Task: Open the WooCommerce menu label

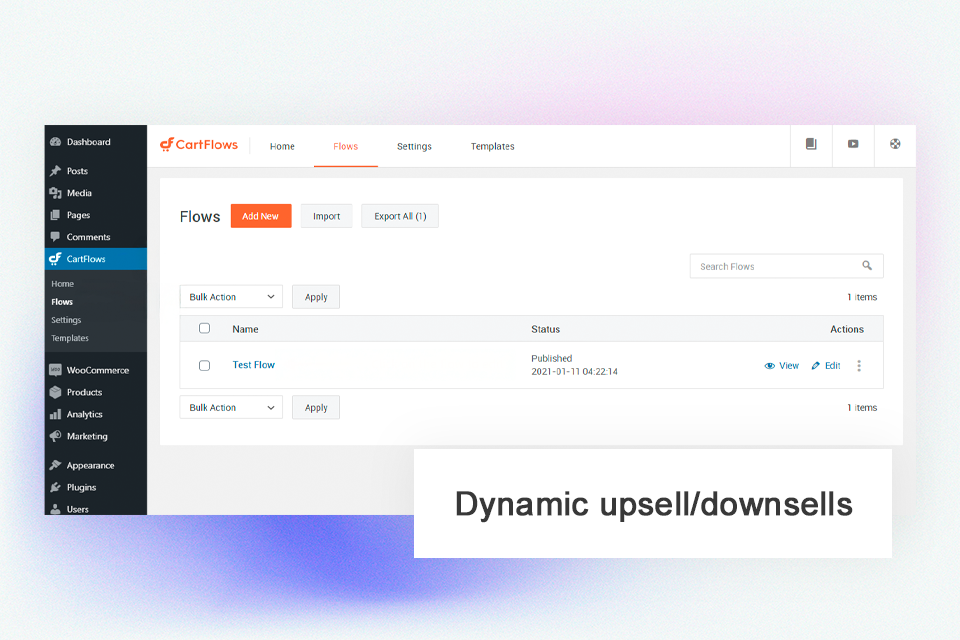Action: (x=98, y=370)
